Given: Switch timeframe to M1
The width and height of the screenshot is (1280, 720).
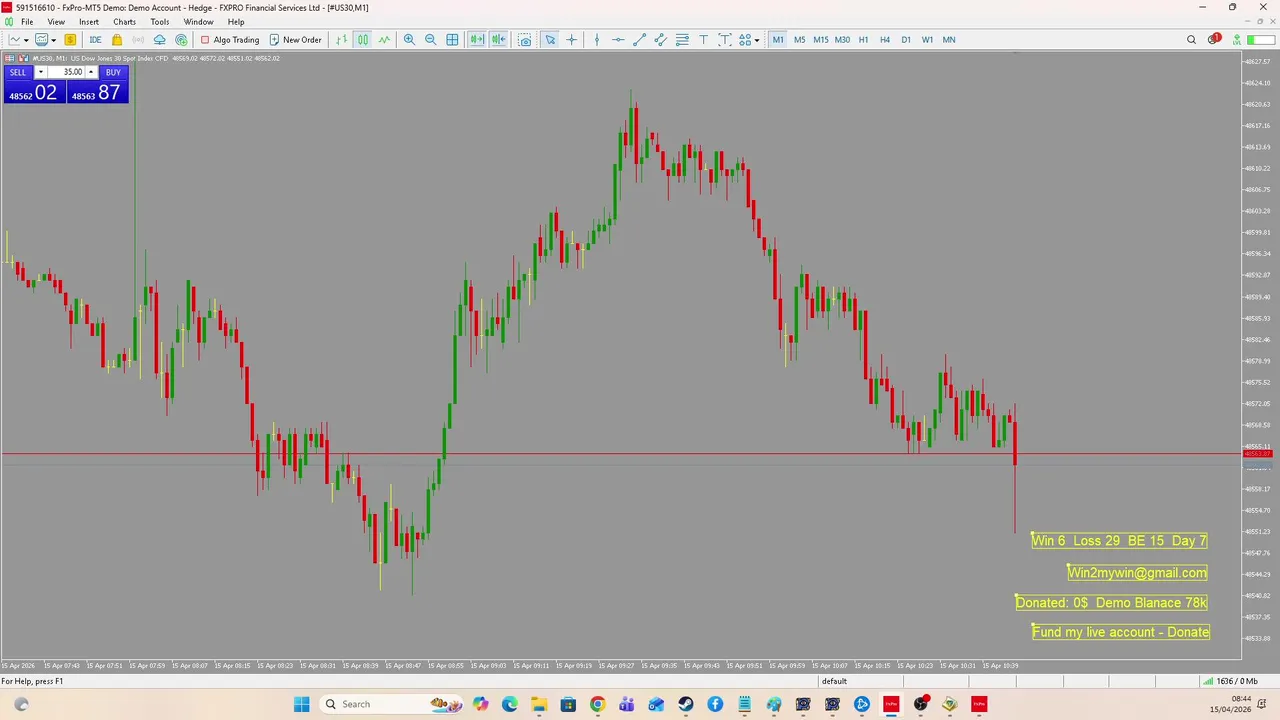Looking at the screenshot, I should pyautogui.click(x=778, y=40).
